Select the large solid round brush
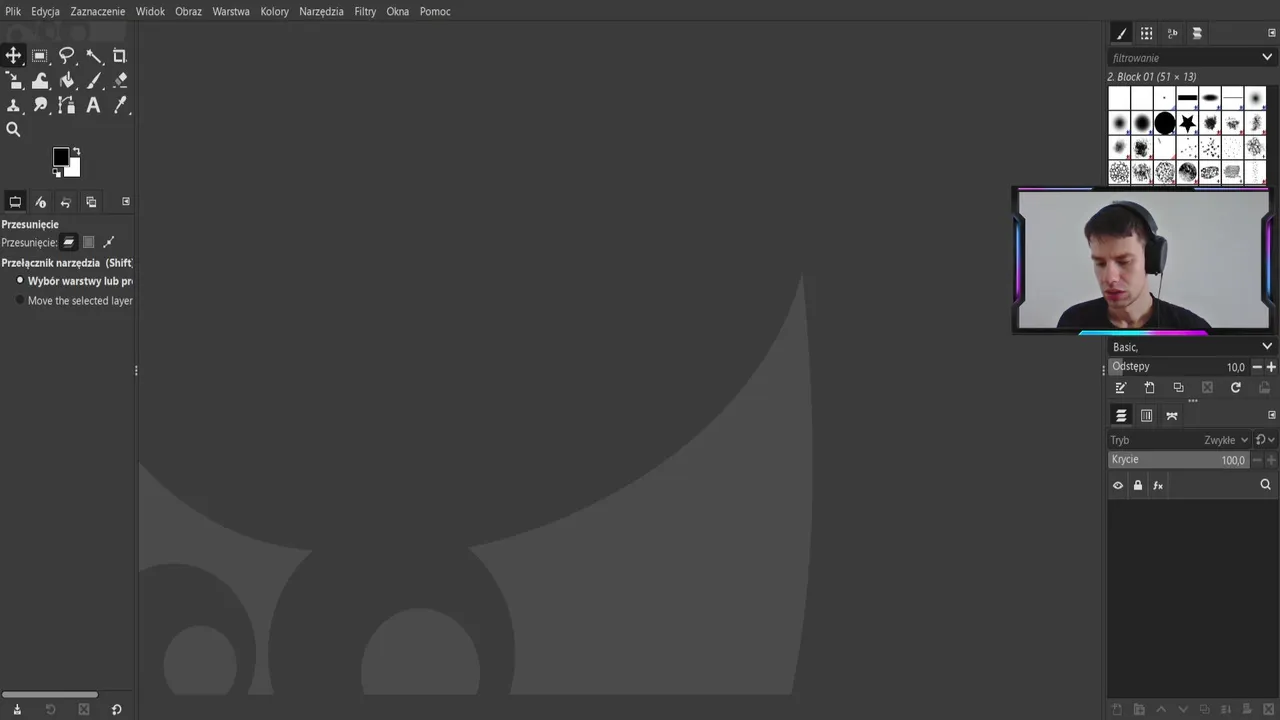This screenshot has height=720, width=1280. 1165,123
